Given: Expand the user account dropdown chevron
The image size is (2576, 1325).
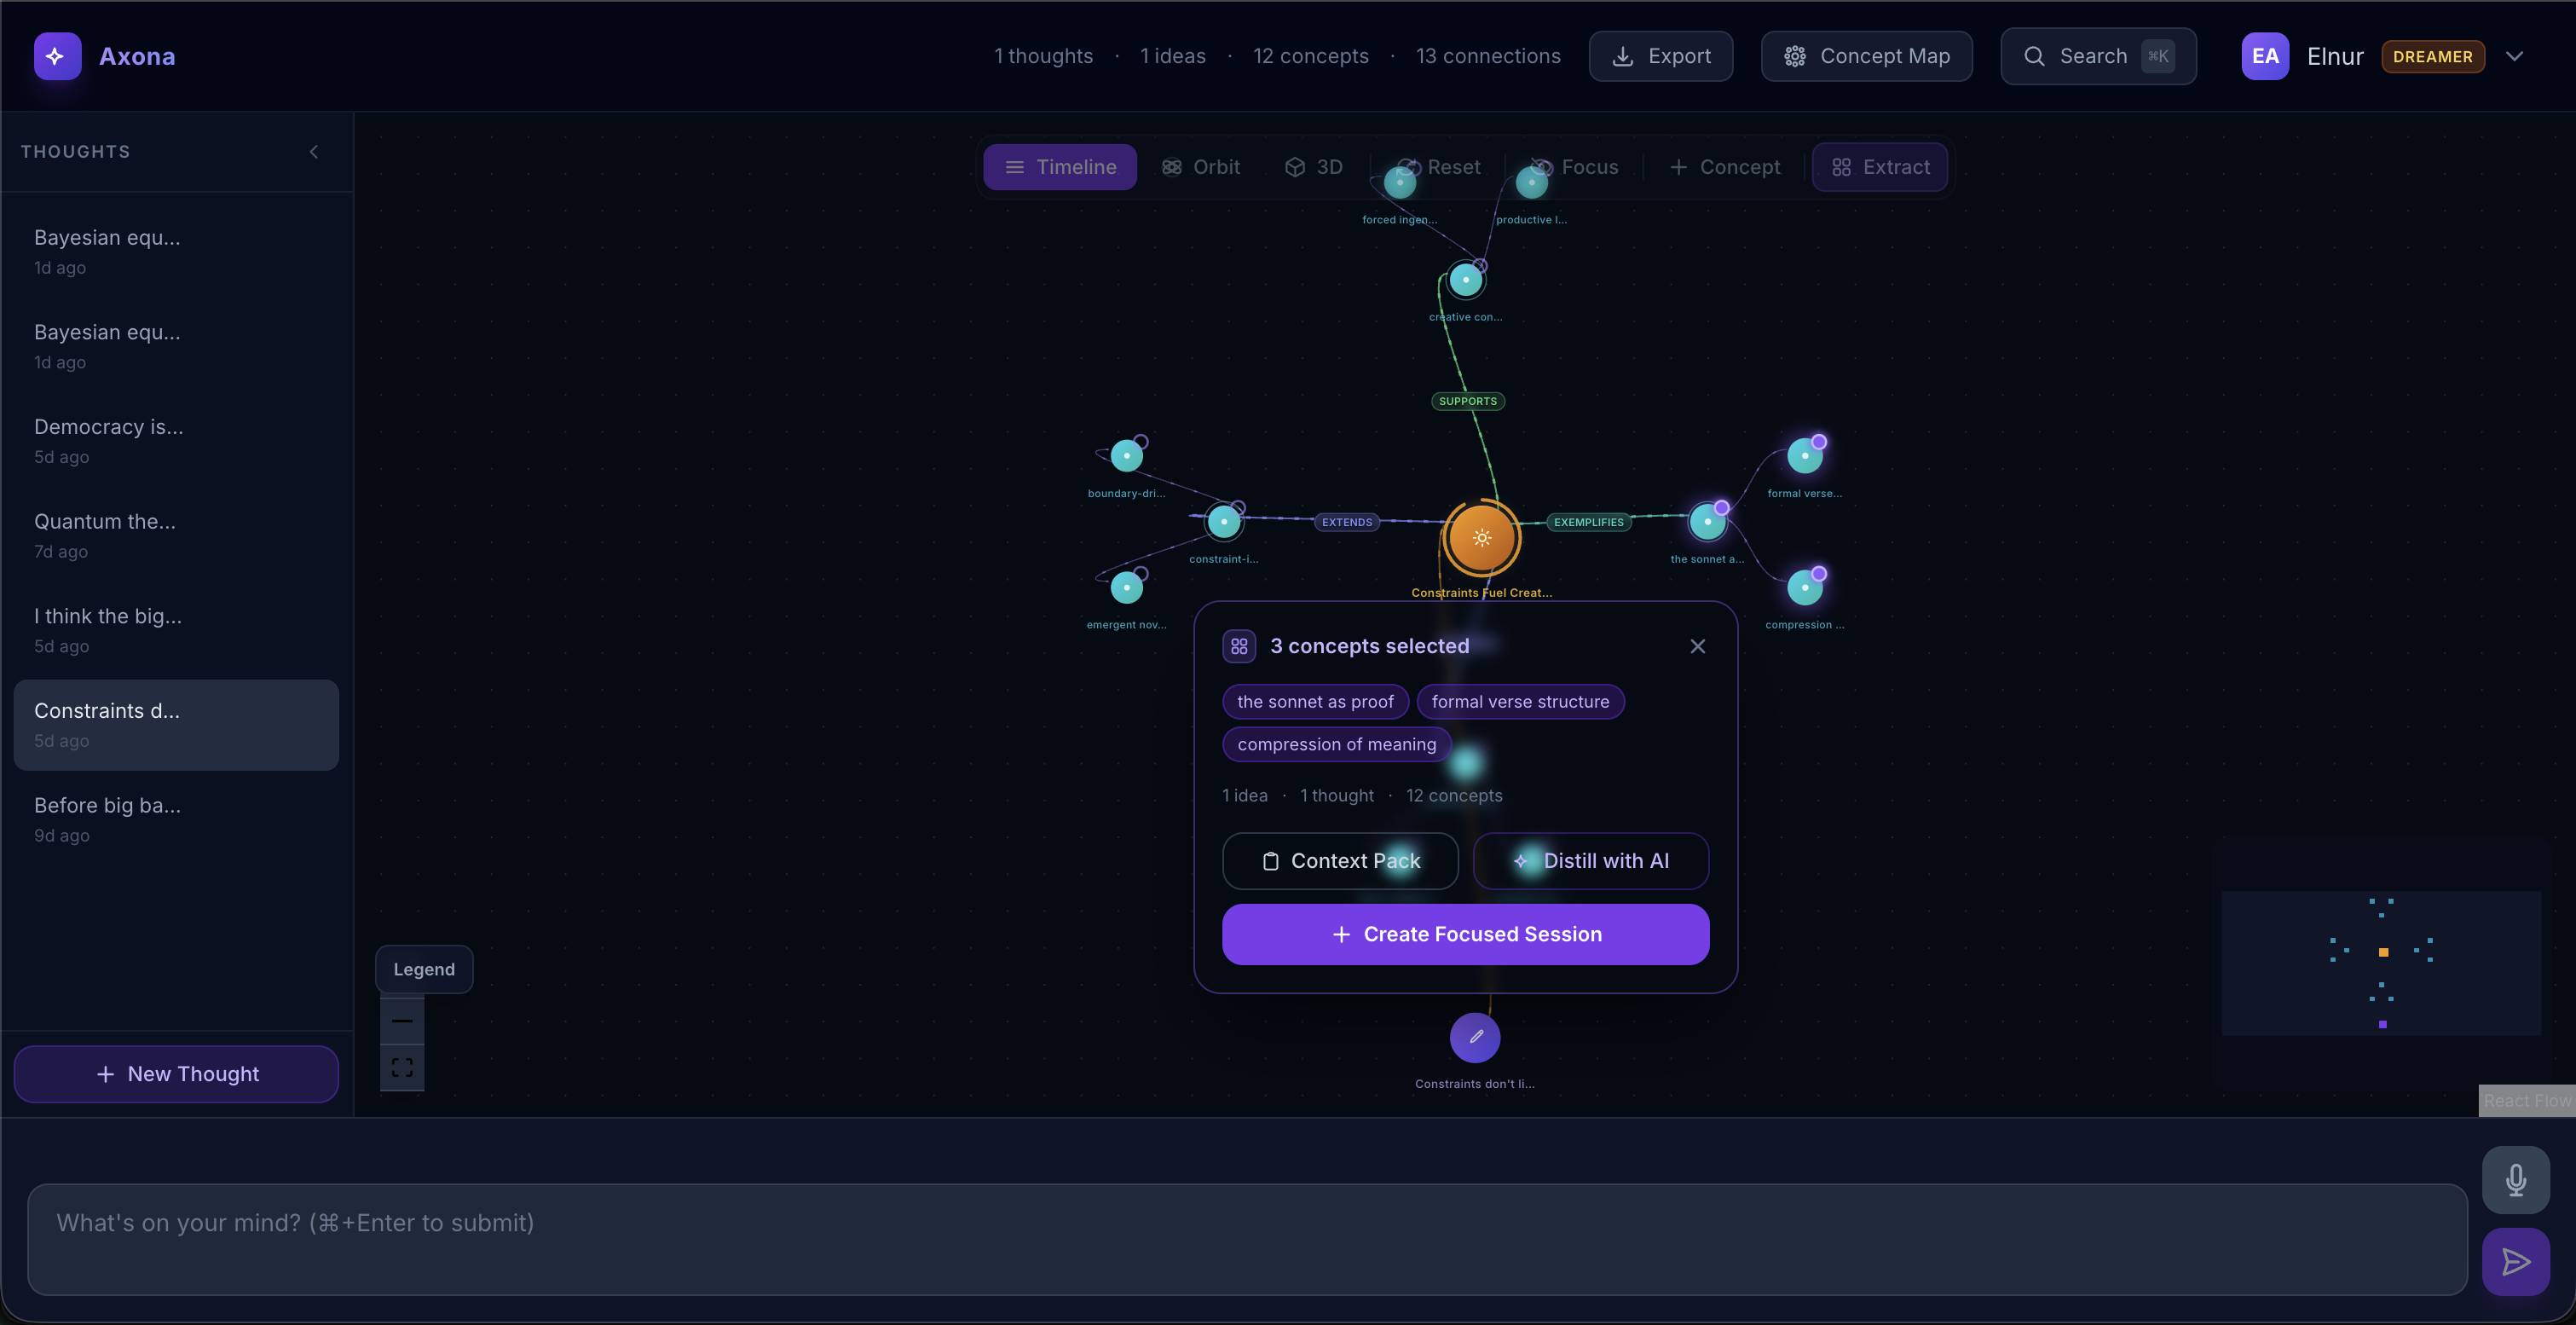Looking at the screenshot, I should click(x=2514, y=56).
